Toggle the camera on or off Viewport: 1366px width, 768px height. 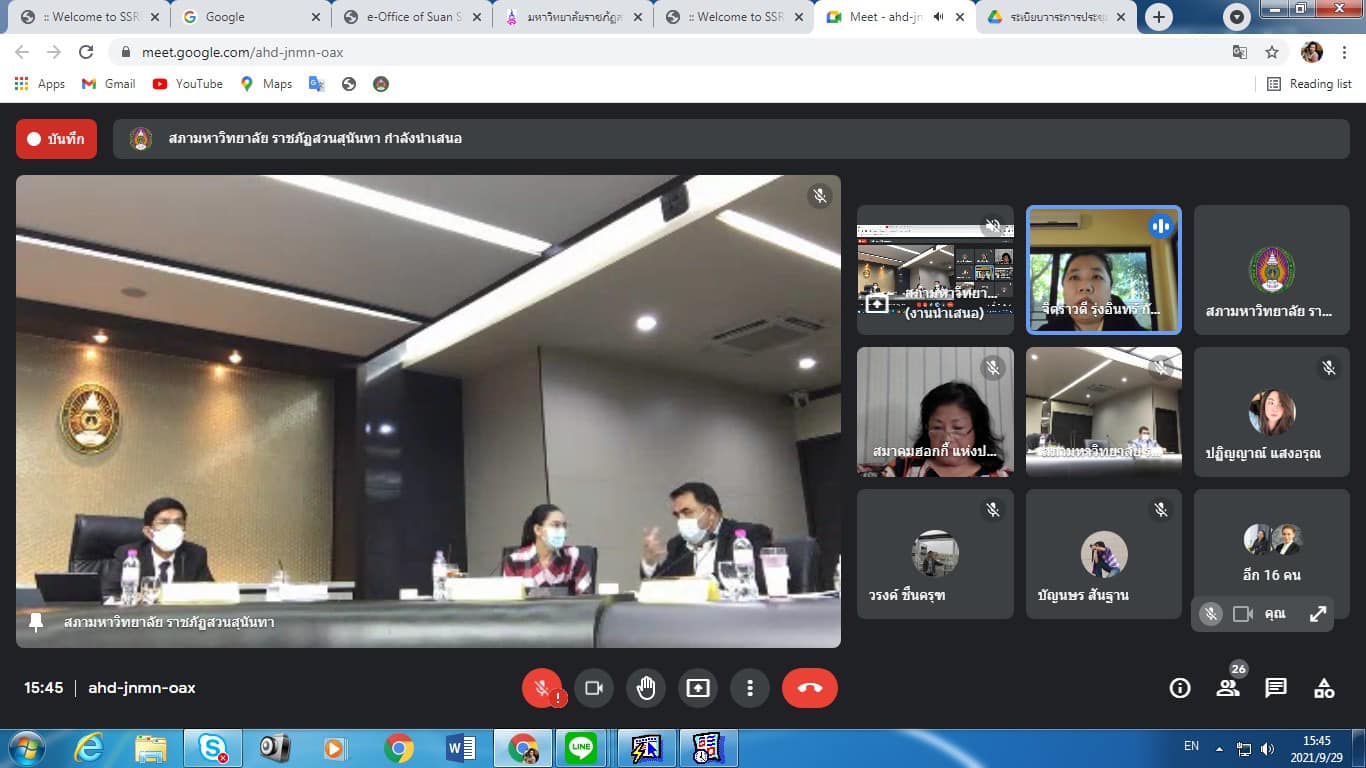coord(594,688)
